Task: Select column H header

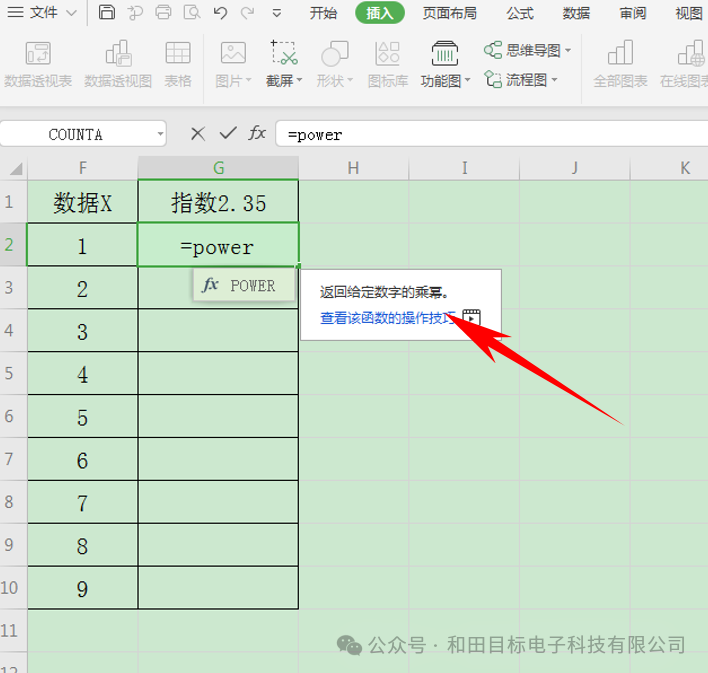Action: (x=354, y=168)
